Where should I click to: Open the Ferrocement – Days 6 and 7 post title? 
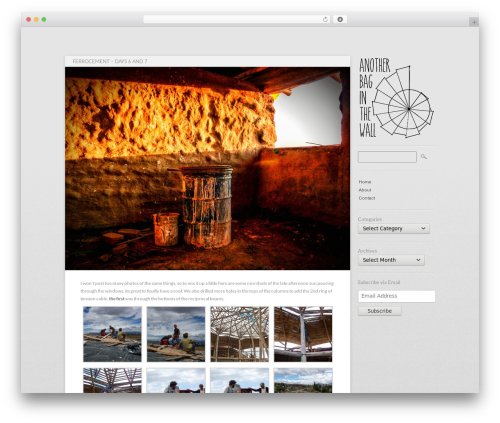[110, 61]
